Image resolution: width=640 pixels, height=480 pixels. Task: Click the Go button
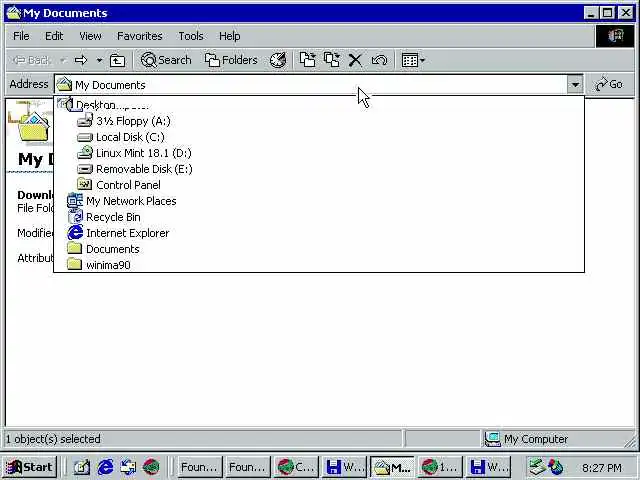click(609, 84)
